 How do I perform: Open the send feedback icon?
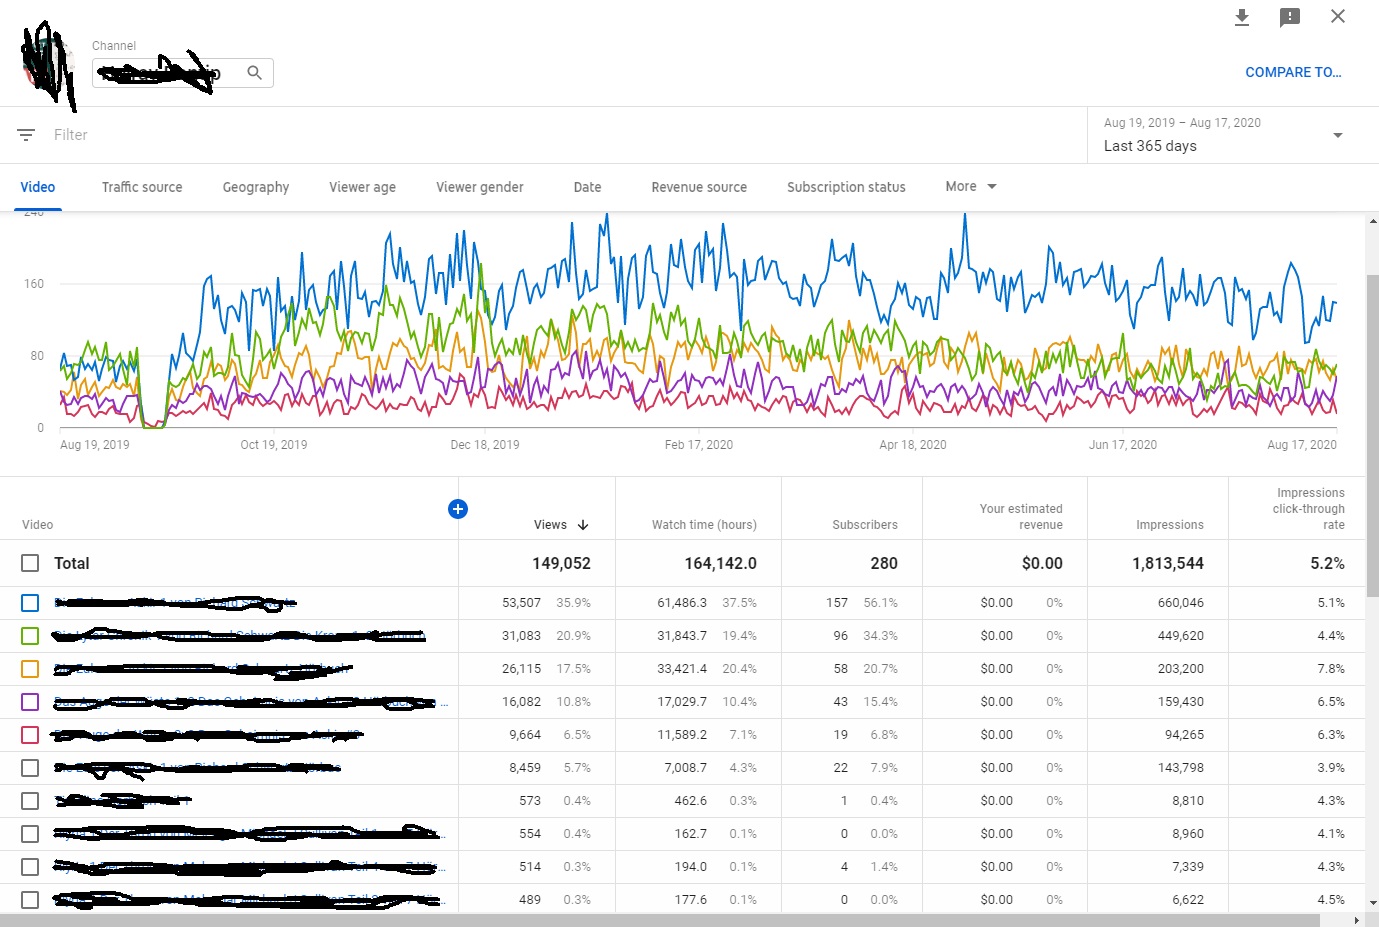point(1290,17)
